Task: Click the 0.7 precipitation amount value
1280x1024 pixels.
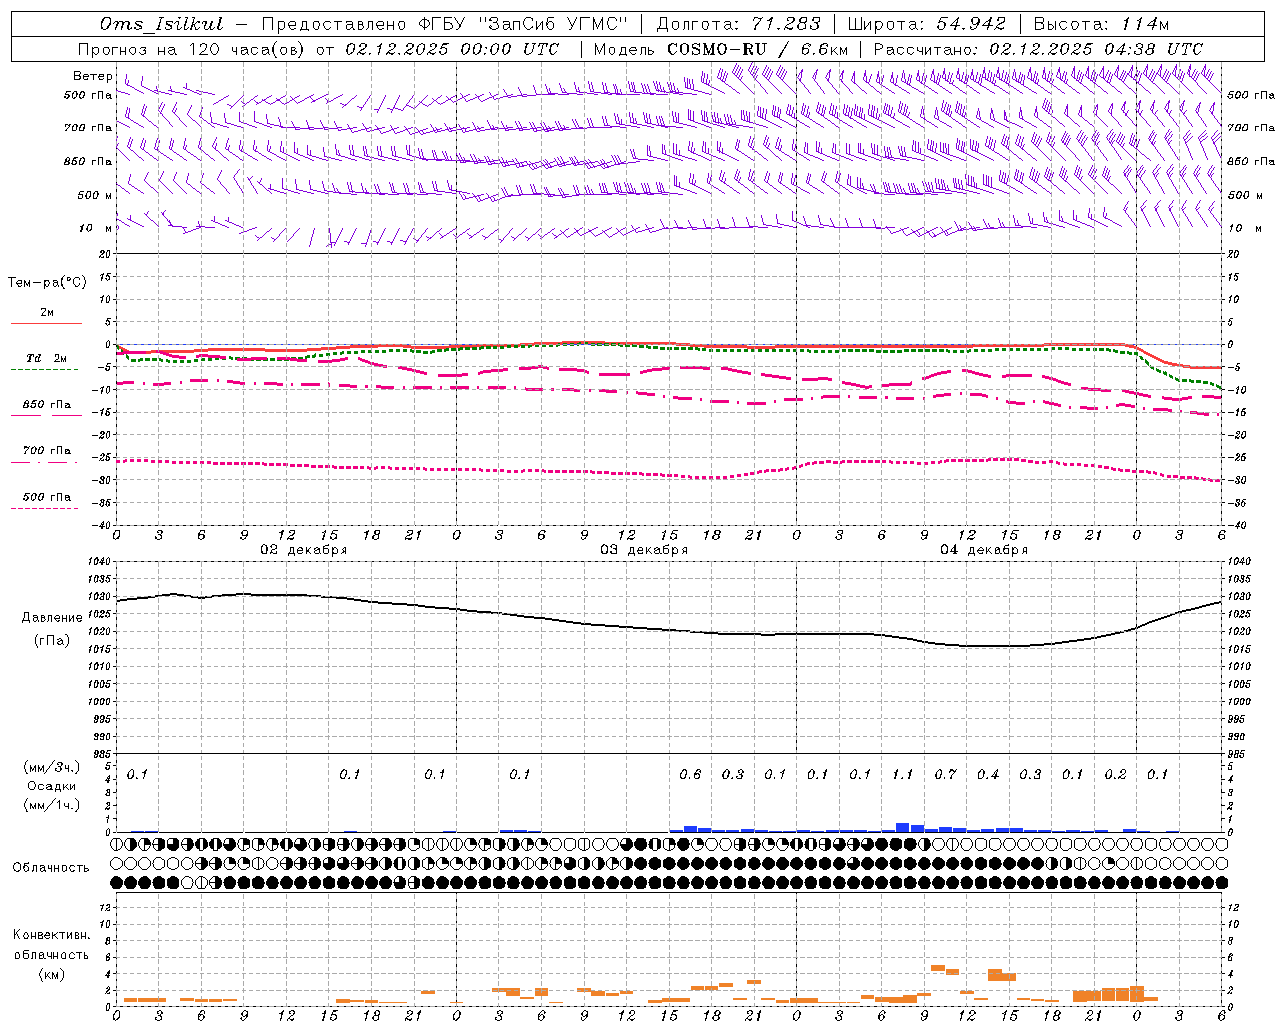Action: click(945, 774)
